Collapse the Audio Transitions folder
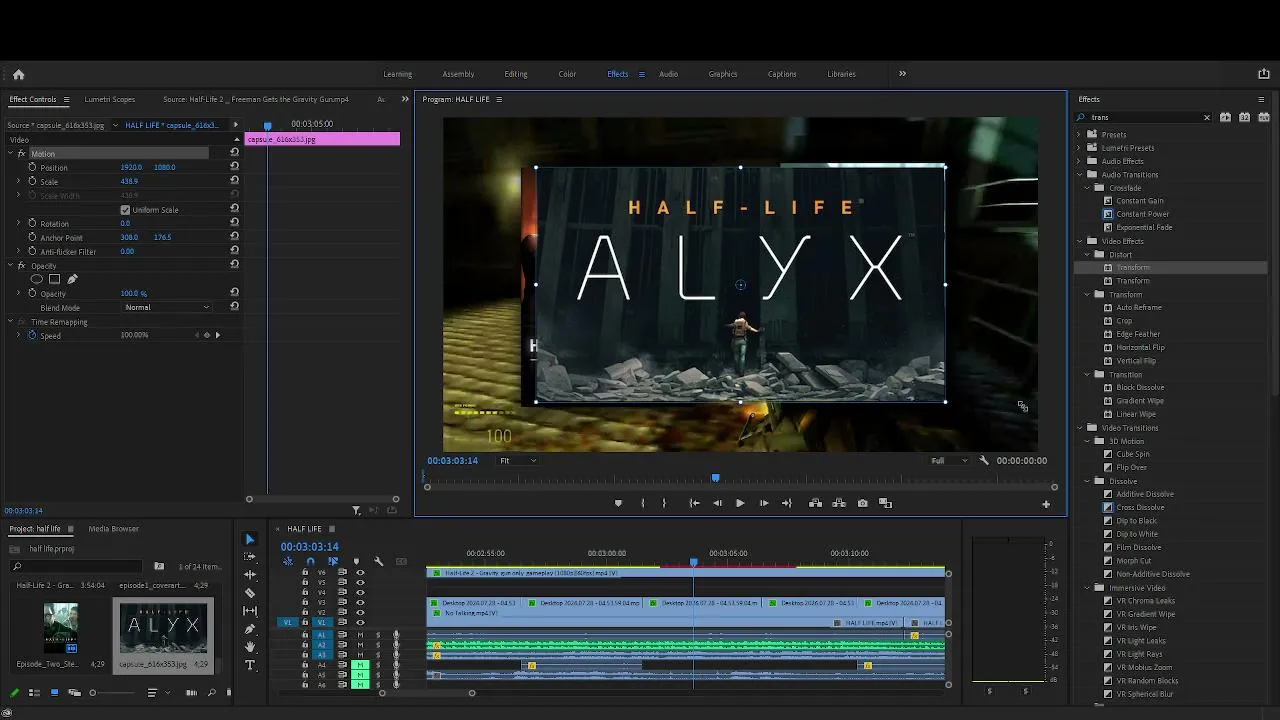The width and height of the screenshot is (1280, 720). (1079, 175)
